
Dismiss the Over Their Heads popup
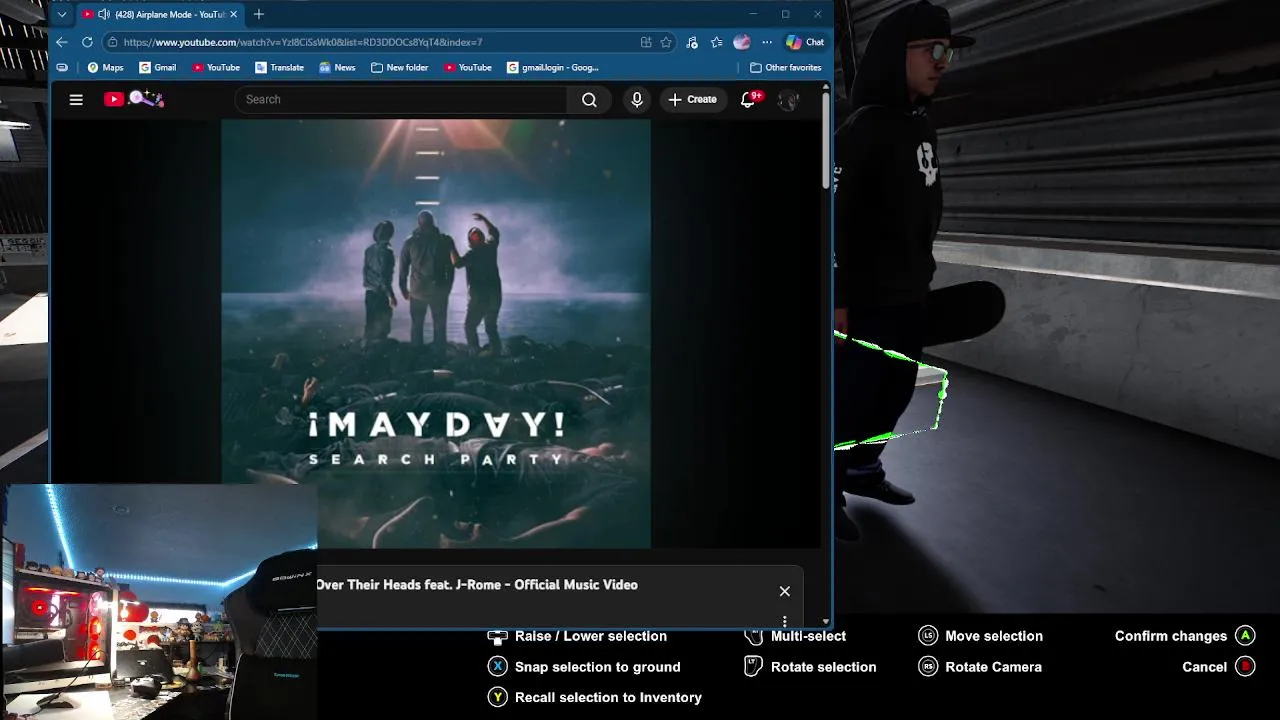[x=785, y=591]
